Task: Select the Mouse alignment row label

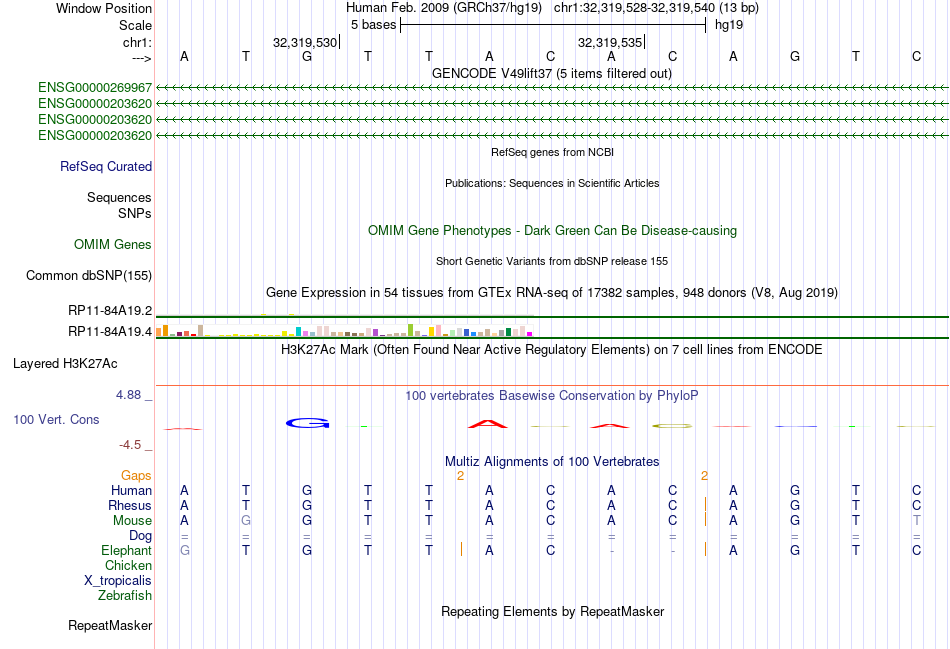Action: point(132,521)
